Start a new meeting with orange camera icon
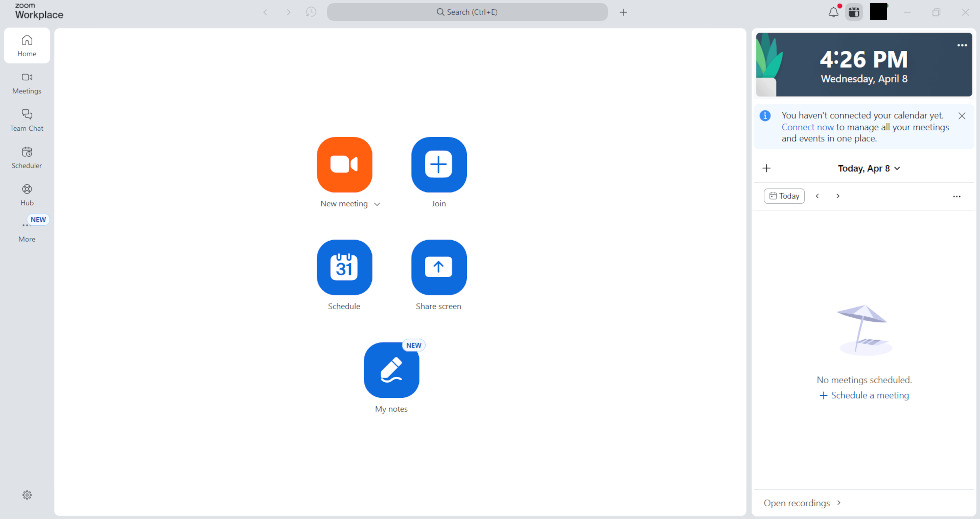The image size is (980, 519). coord(344,164)
